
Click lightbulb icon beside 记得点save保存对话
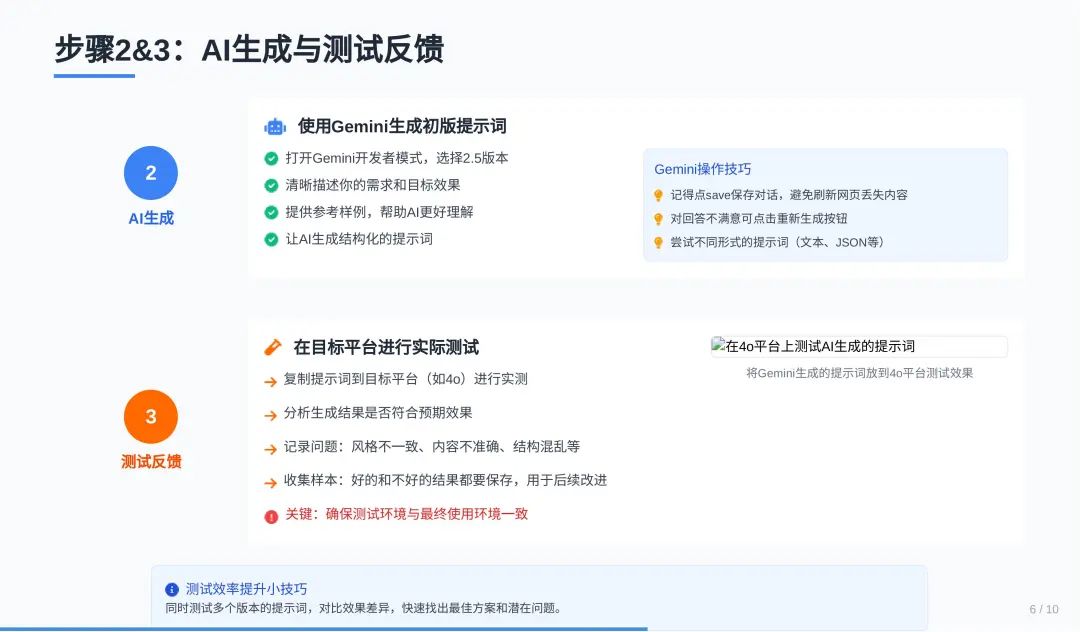click(x=658, y=196)
